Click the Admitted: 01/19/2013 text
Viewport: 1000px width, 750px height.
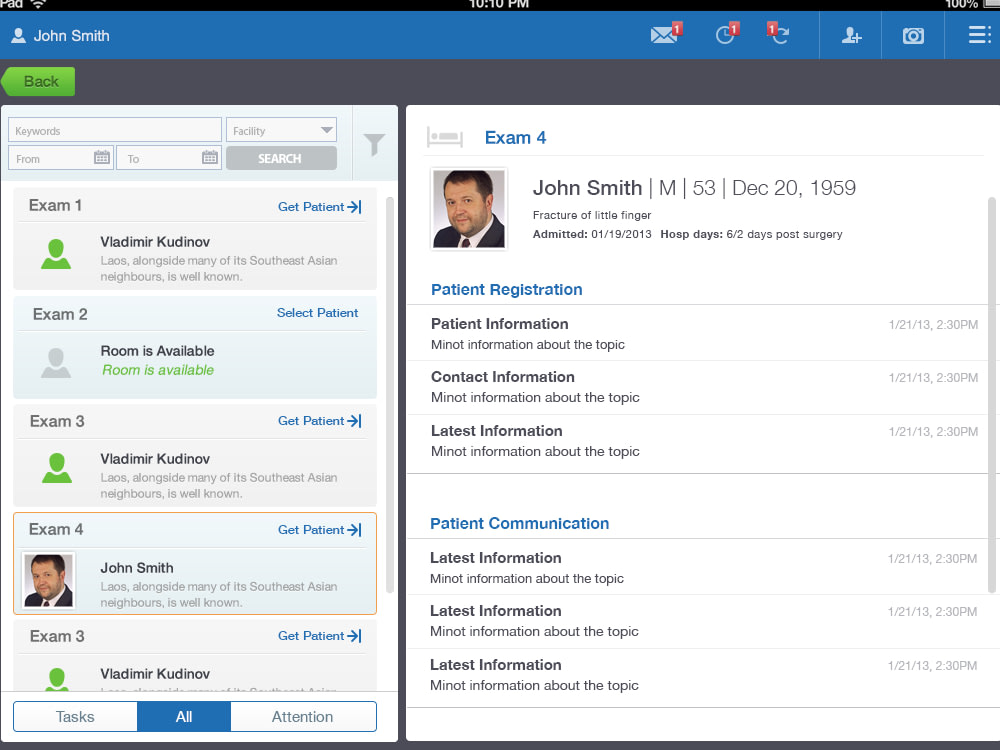coord(592,234)
